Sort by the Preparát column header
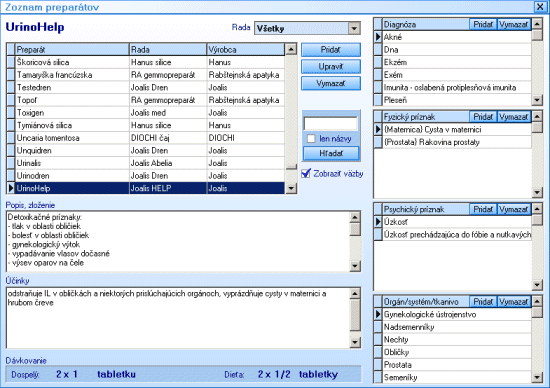This screenshot has width=550, height=388. 72,49
